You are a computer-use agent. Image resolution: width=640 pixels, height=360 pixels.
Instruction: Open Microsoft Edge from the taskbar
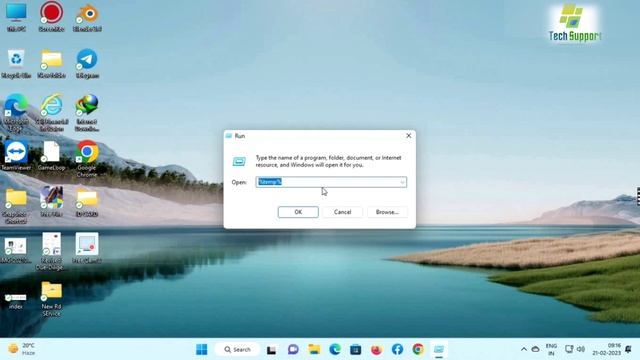[335, 349]
